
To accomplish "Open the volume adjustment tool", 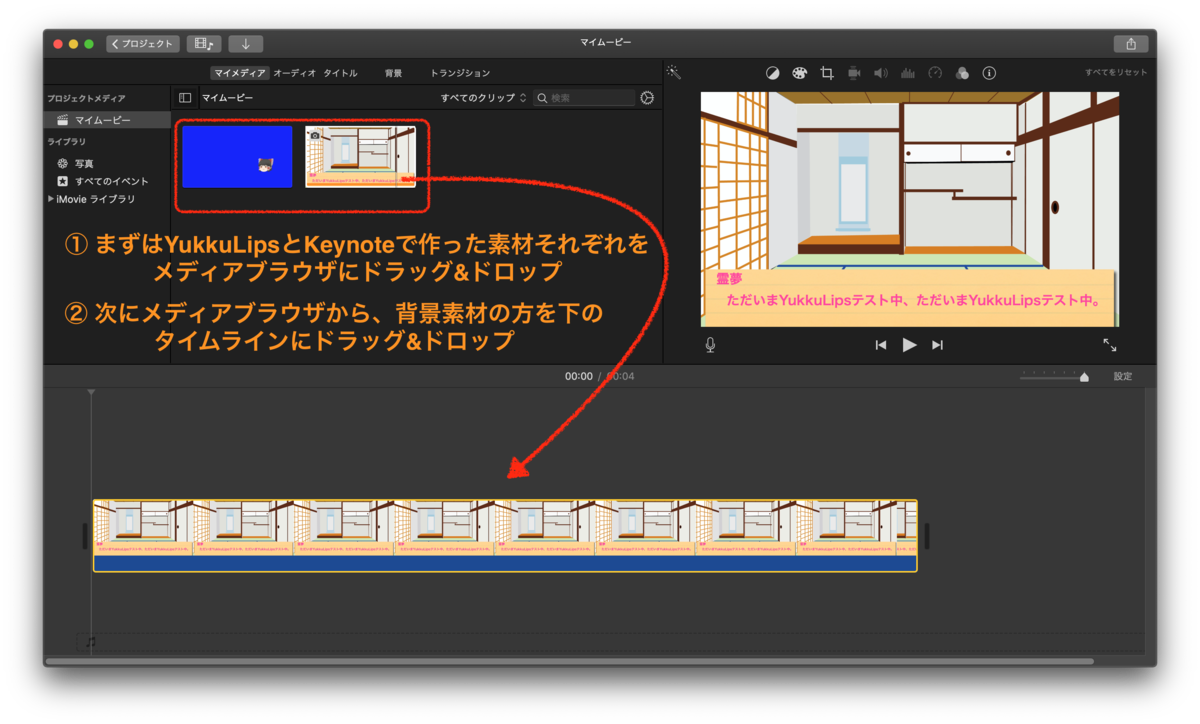I will tap(881, 73).
